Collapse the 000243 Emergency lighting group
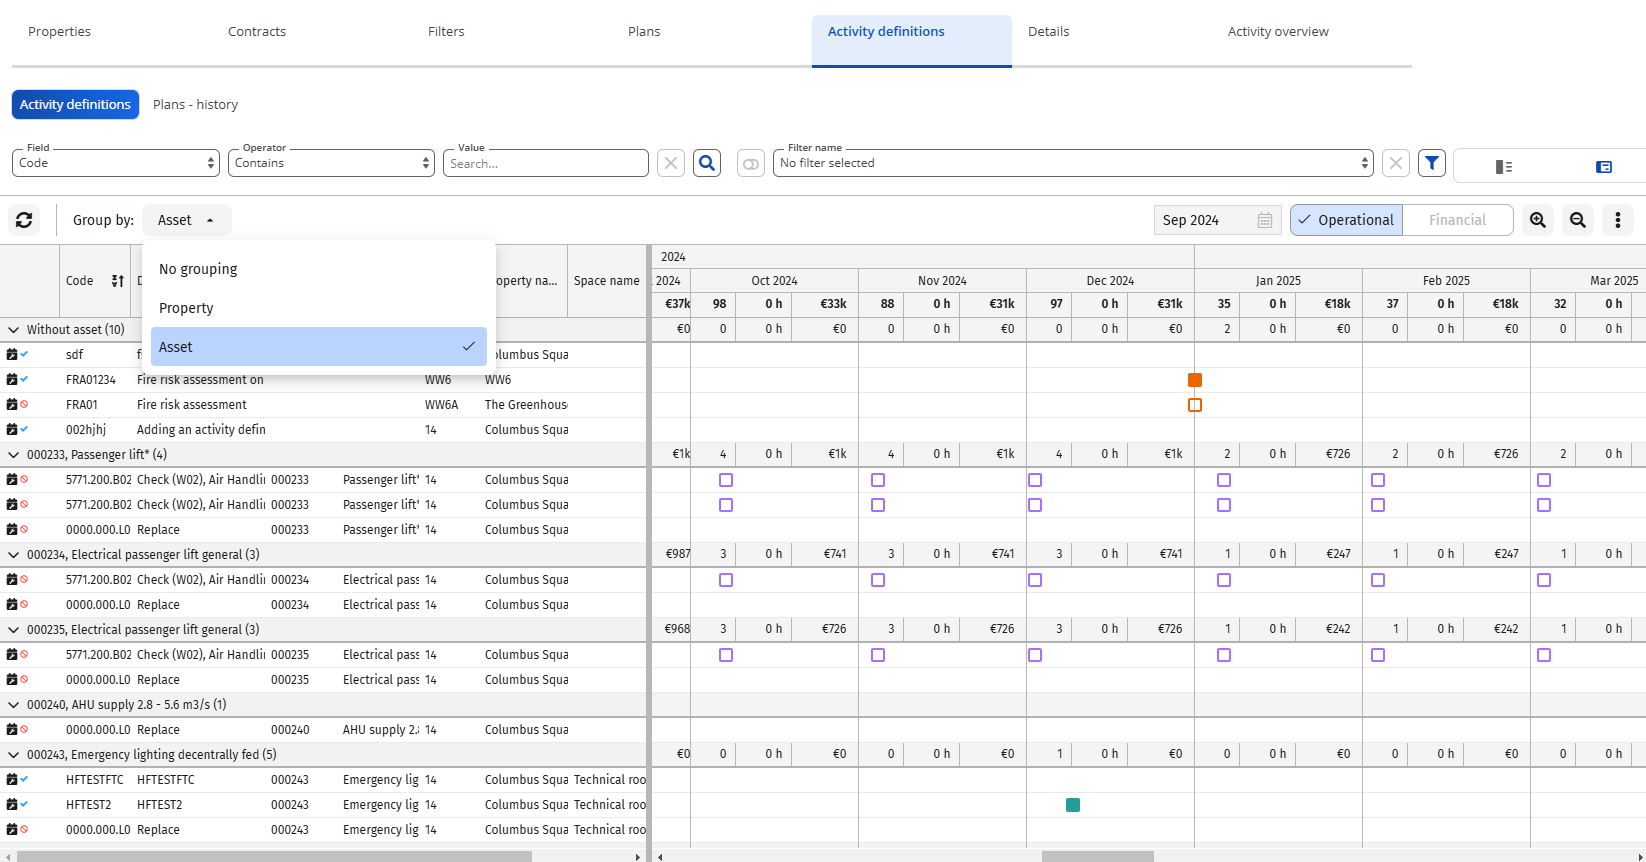The width and height of the screenshot is (1646, 862). (x=14, y=754)
